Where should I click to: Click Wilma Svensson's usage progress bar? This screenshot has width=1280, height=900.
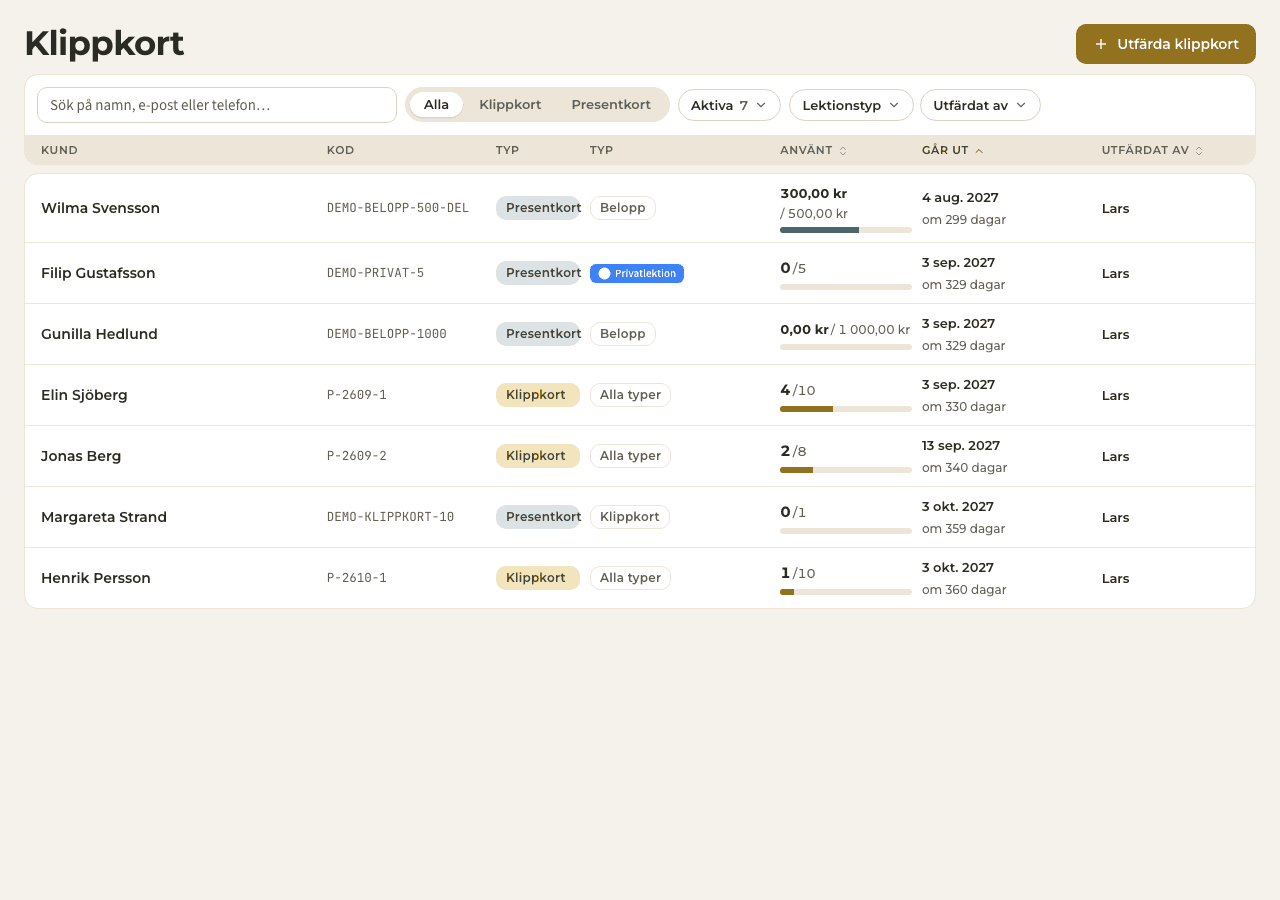pyautogui.click(x=846, y=230)
